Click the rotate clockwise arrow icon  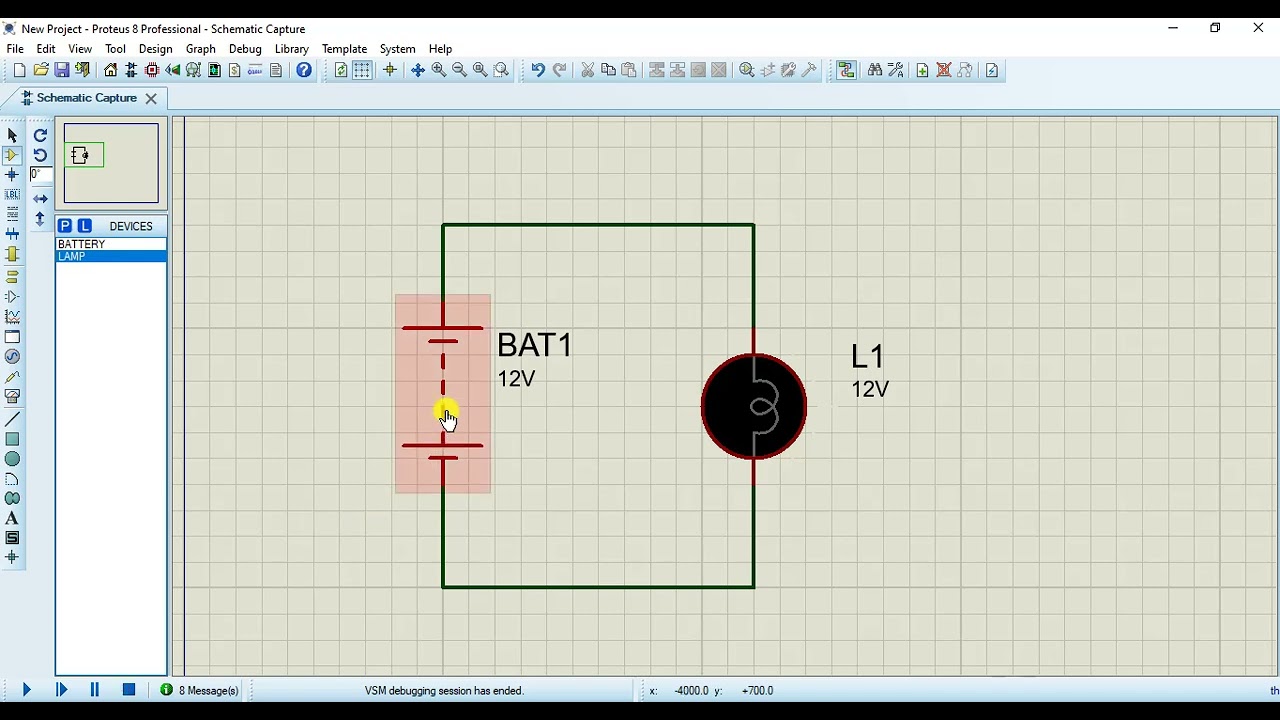[x=40, y=135]
